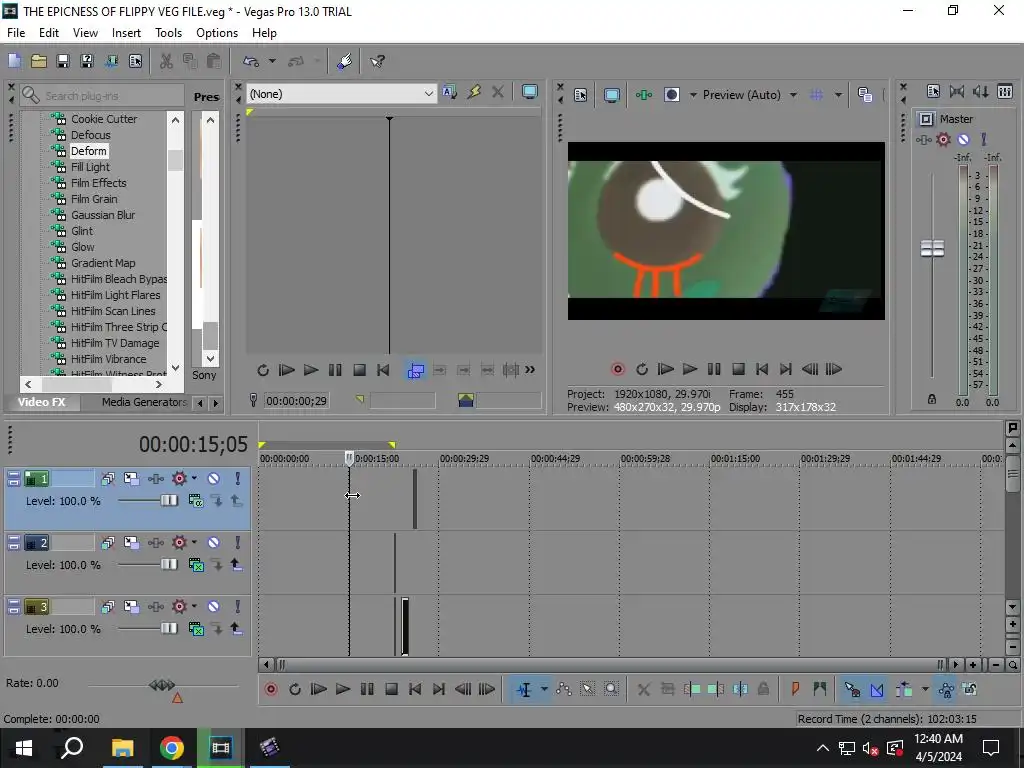
Task: Select the HitFilm Light Flares plug-in
Action: (x=116, y=295)
